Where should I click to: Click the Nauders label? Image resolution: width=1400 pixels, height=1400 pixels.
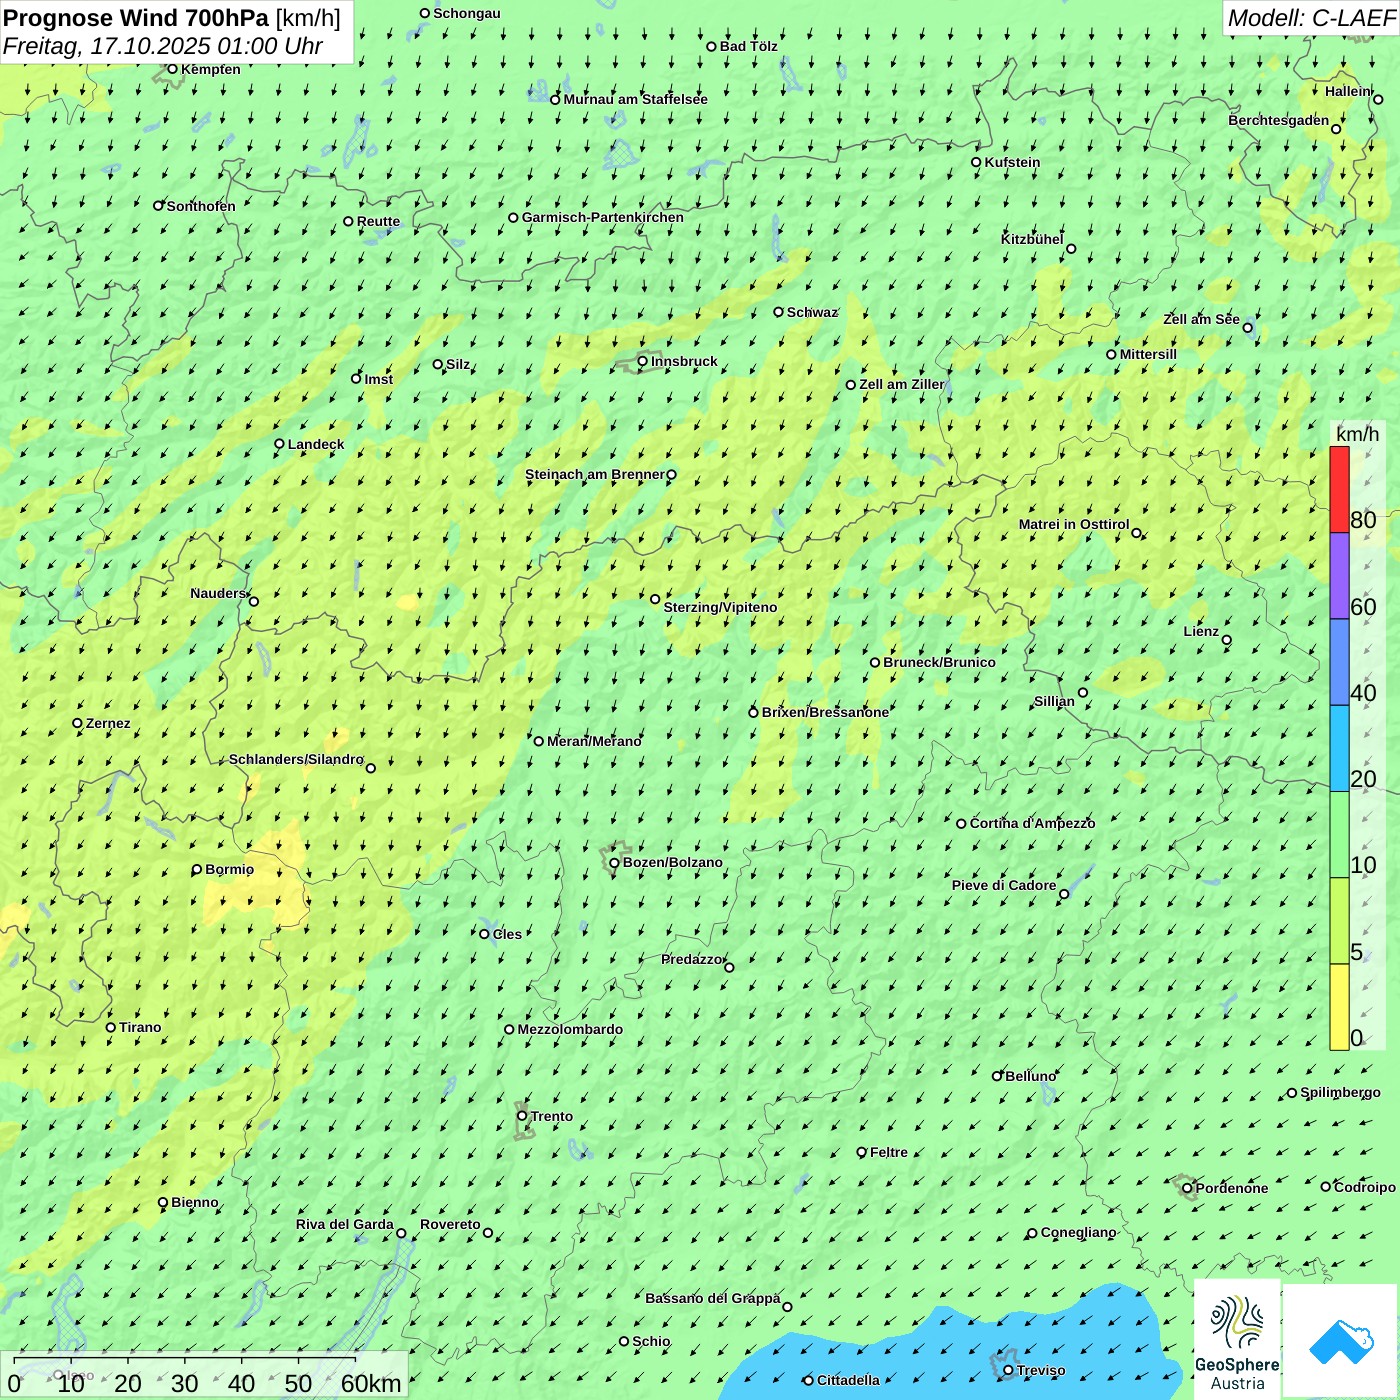(218, 593)
